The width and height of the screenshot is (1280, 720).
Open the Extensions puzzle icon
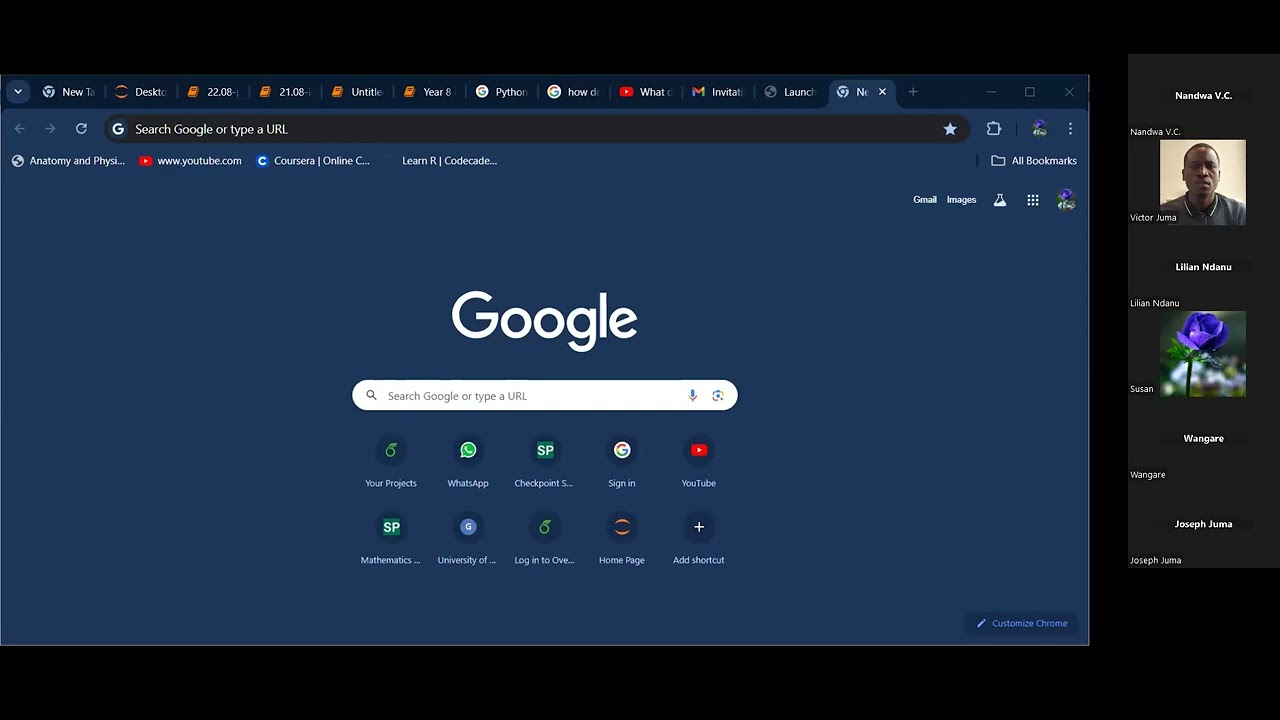(x=994, y=129)
